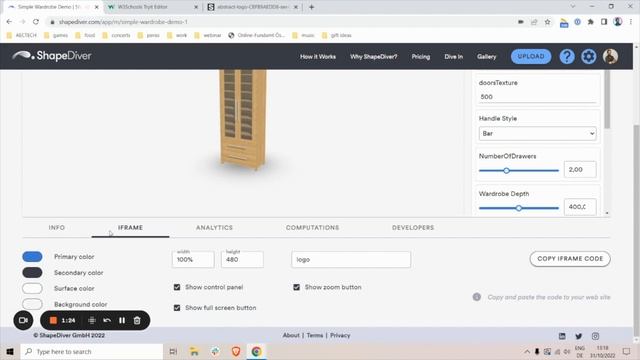The width and height of the screenshot is (640, 360).
Task: Open the Terms footer link
Action: click(315, 335)
